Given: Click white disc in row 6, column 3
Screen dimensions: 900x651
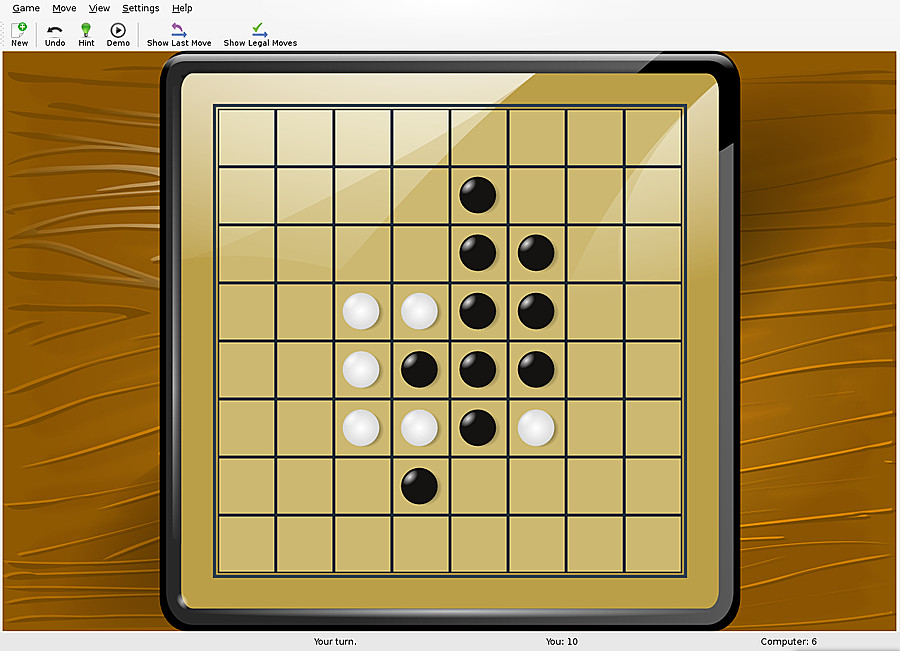Looking at the screenshot, I should click(x=361, y=428).
